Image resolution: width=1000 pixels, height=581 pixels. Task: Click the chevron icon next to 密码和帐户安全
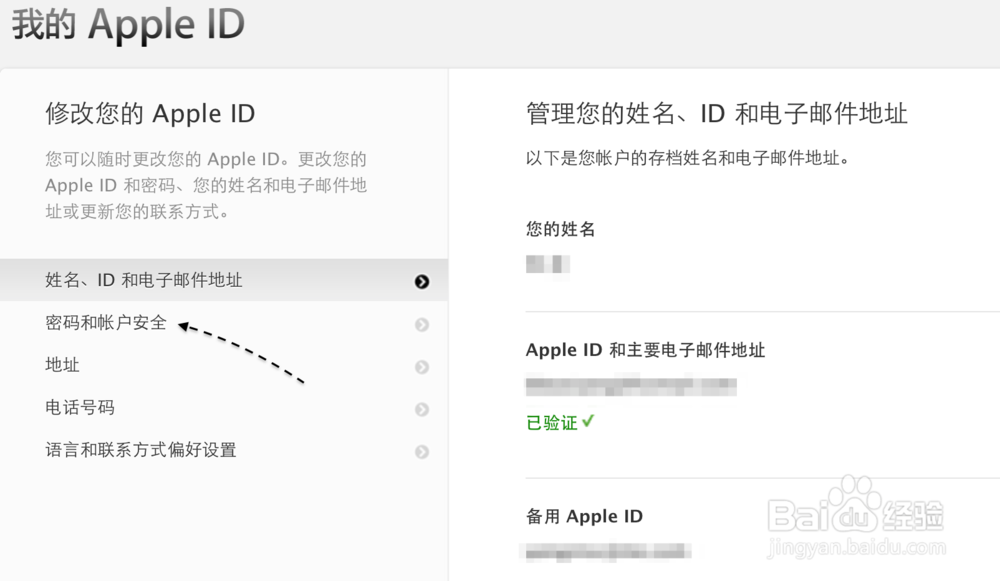click(x=421, y=323)
